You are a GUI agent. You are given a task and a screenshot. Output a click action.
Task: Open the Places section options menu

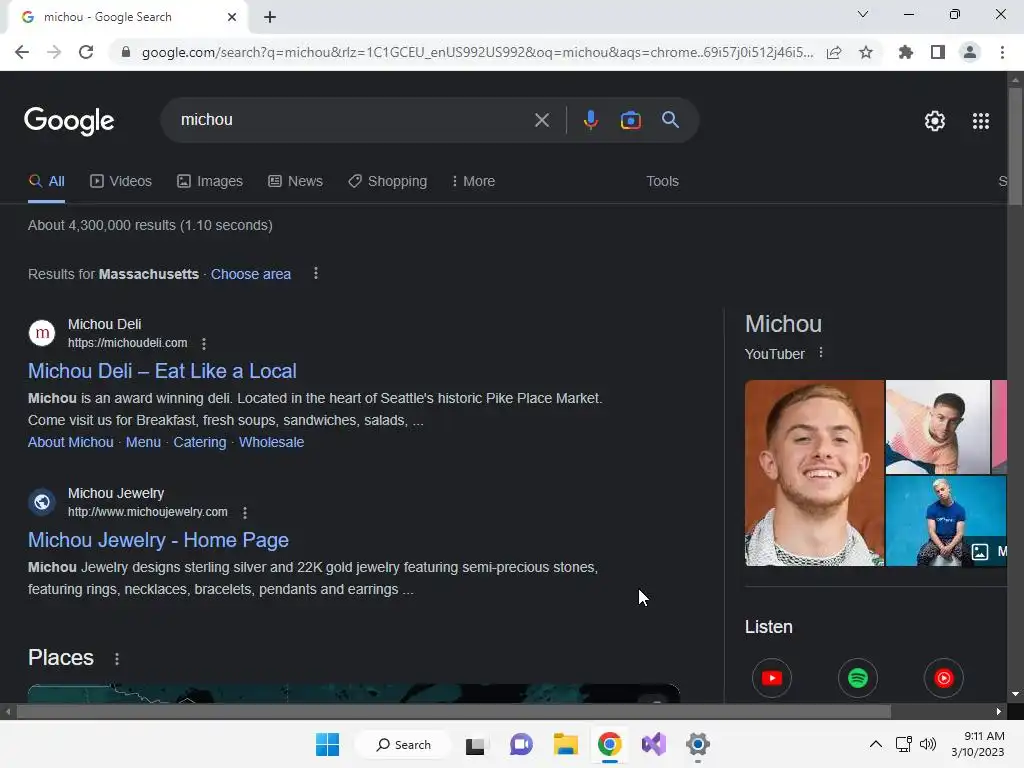pos(117,659)
